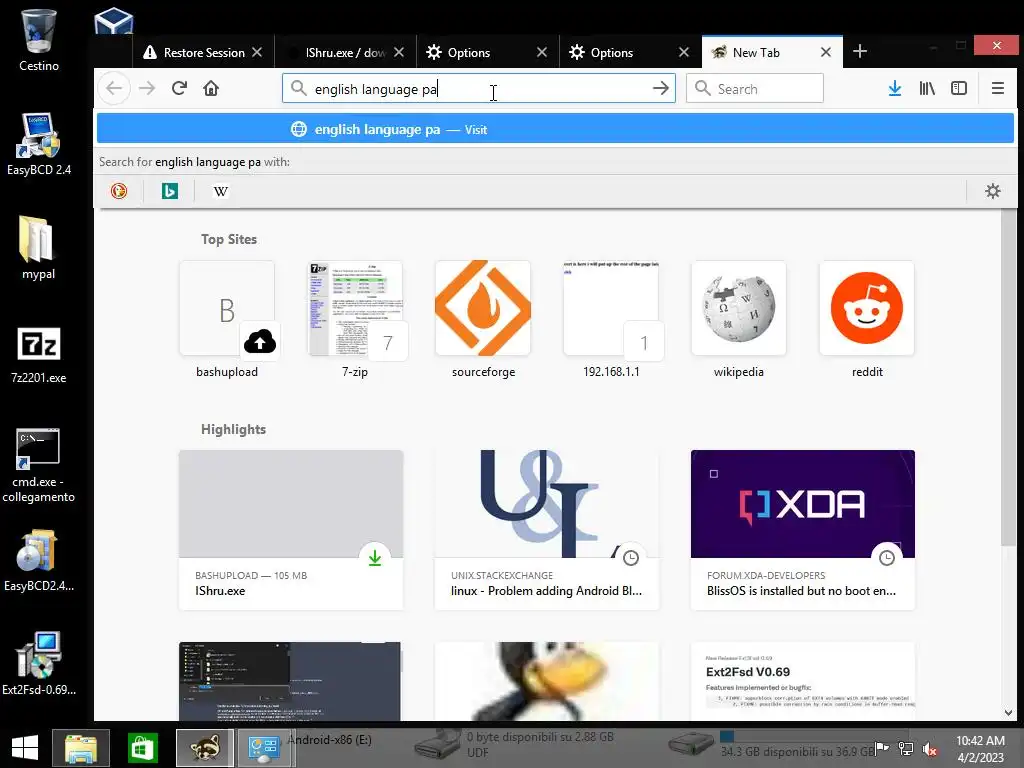Select the EasyBCD2.4 installer desktop icon
The width and height of the screenshot is (1024, 768).
(39, 560)
